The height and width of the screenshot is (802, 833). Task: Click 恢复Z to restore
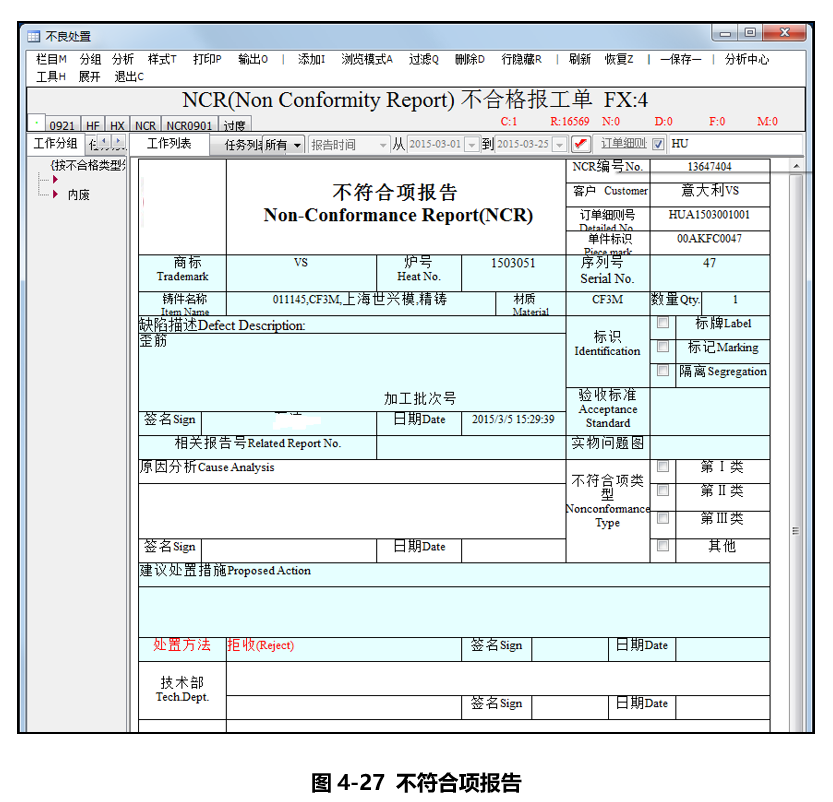pos(619,59)
